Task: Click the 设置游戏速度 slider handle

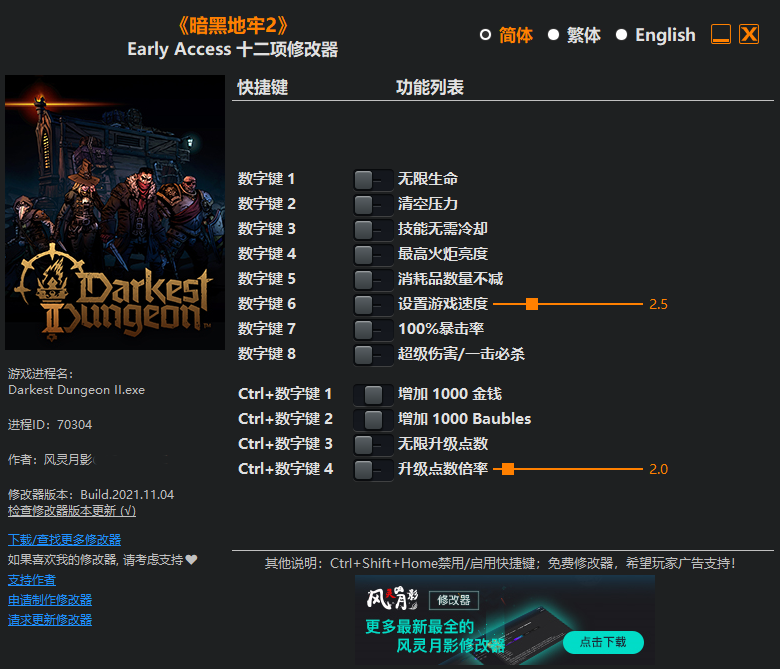Action: (x=532, y=304)
